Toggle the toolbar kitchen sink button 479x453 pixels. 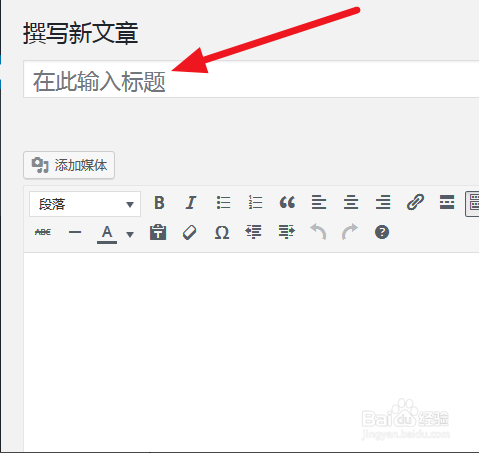pos(472,203)
